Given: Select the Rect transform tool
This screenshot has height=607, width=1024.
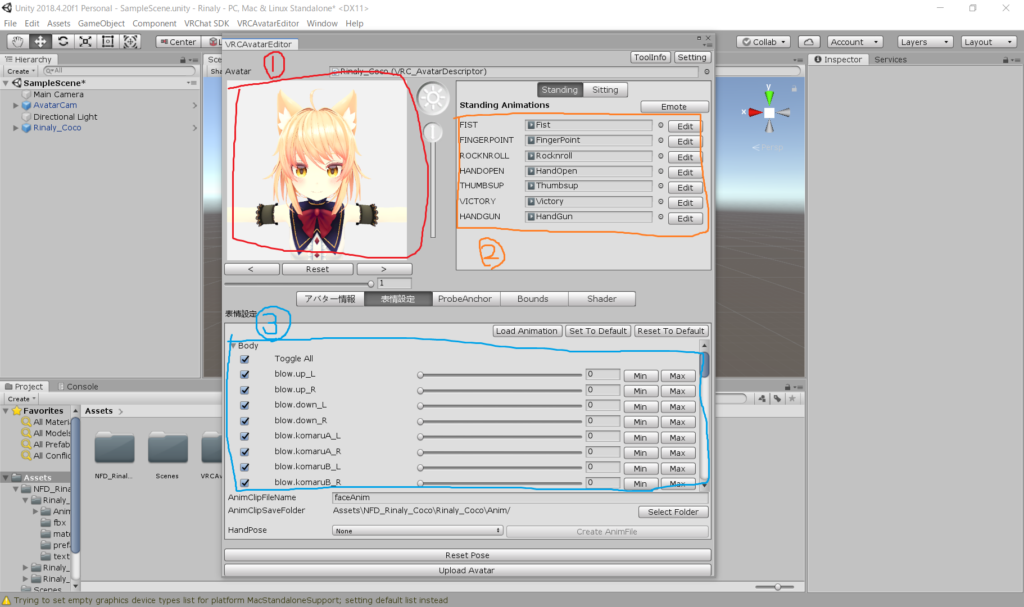Looking at the screenshot, I should click(108, 41).
